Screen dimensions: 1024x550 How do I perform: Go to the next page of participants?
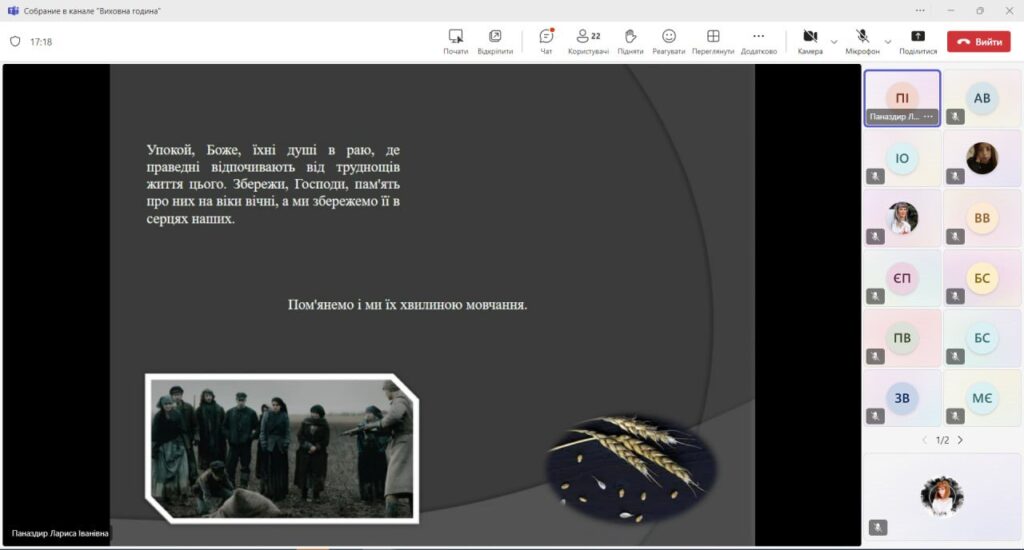961,440
